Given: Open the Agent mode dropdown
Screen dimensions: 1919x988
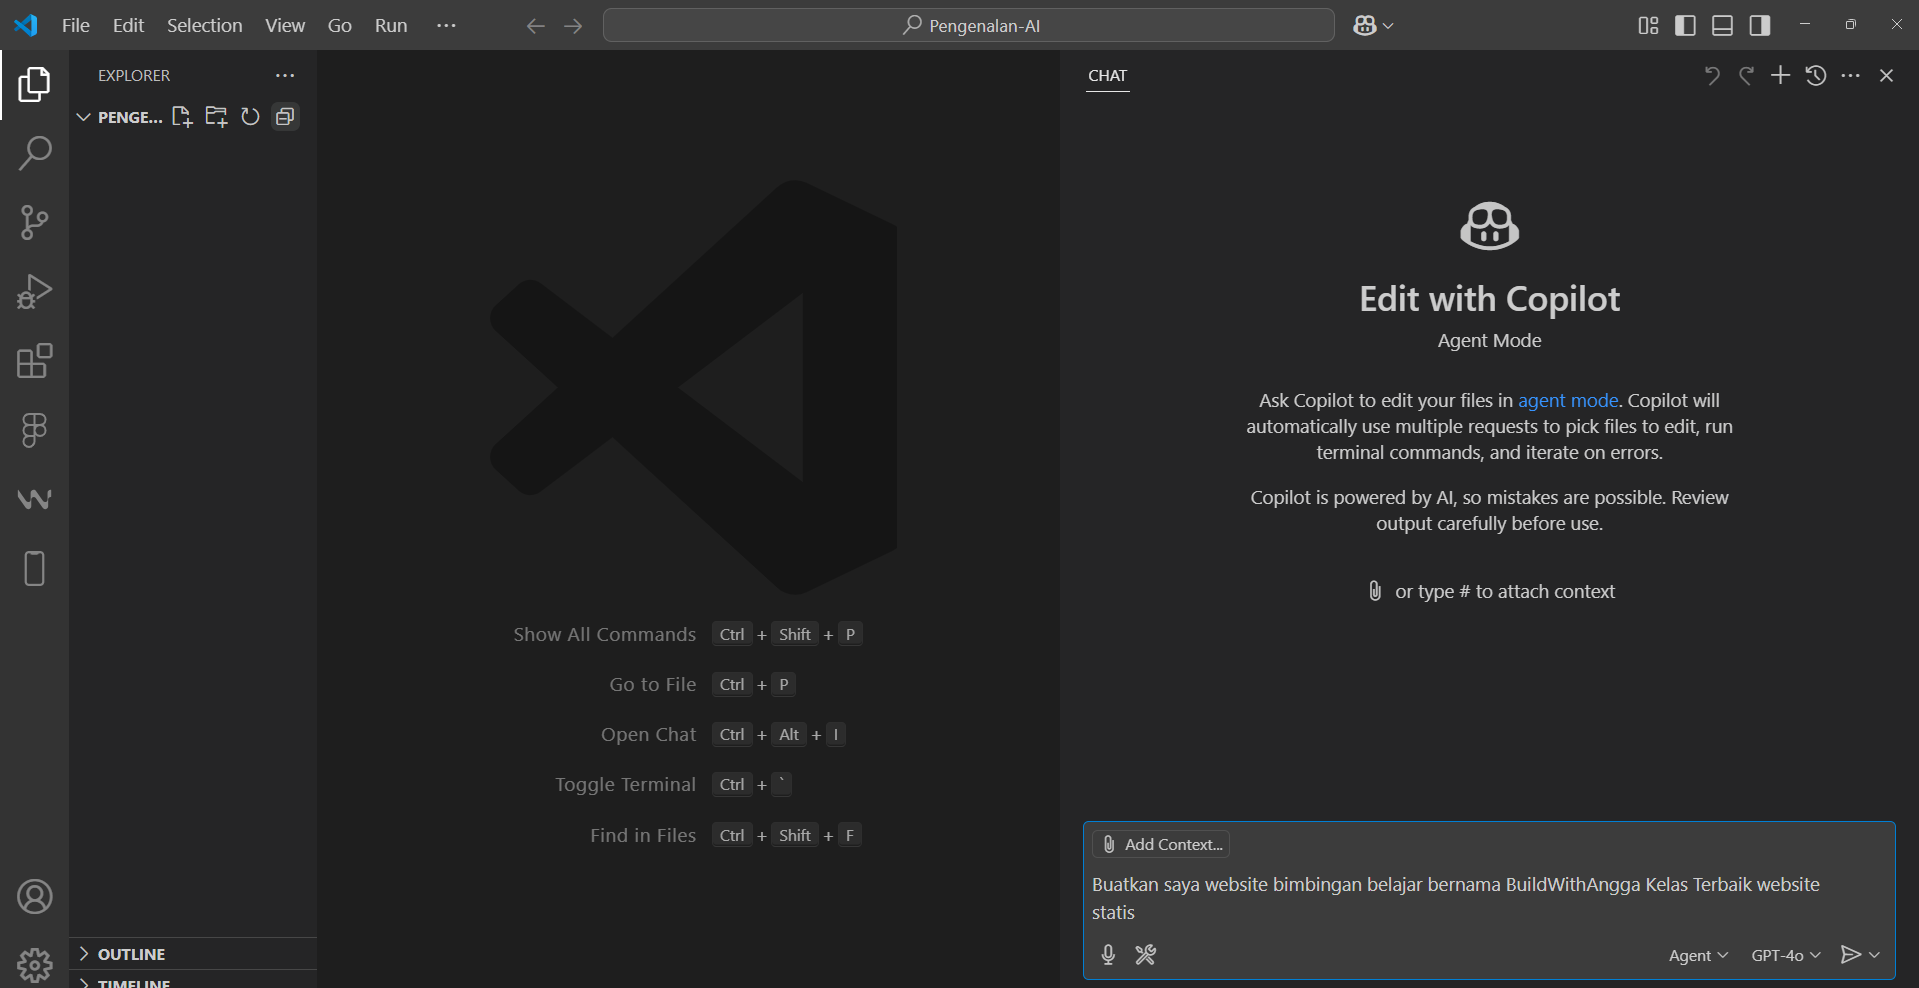Looking at the screenshot, I should (x=1698, y=956).
